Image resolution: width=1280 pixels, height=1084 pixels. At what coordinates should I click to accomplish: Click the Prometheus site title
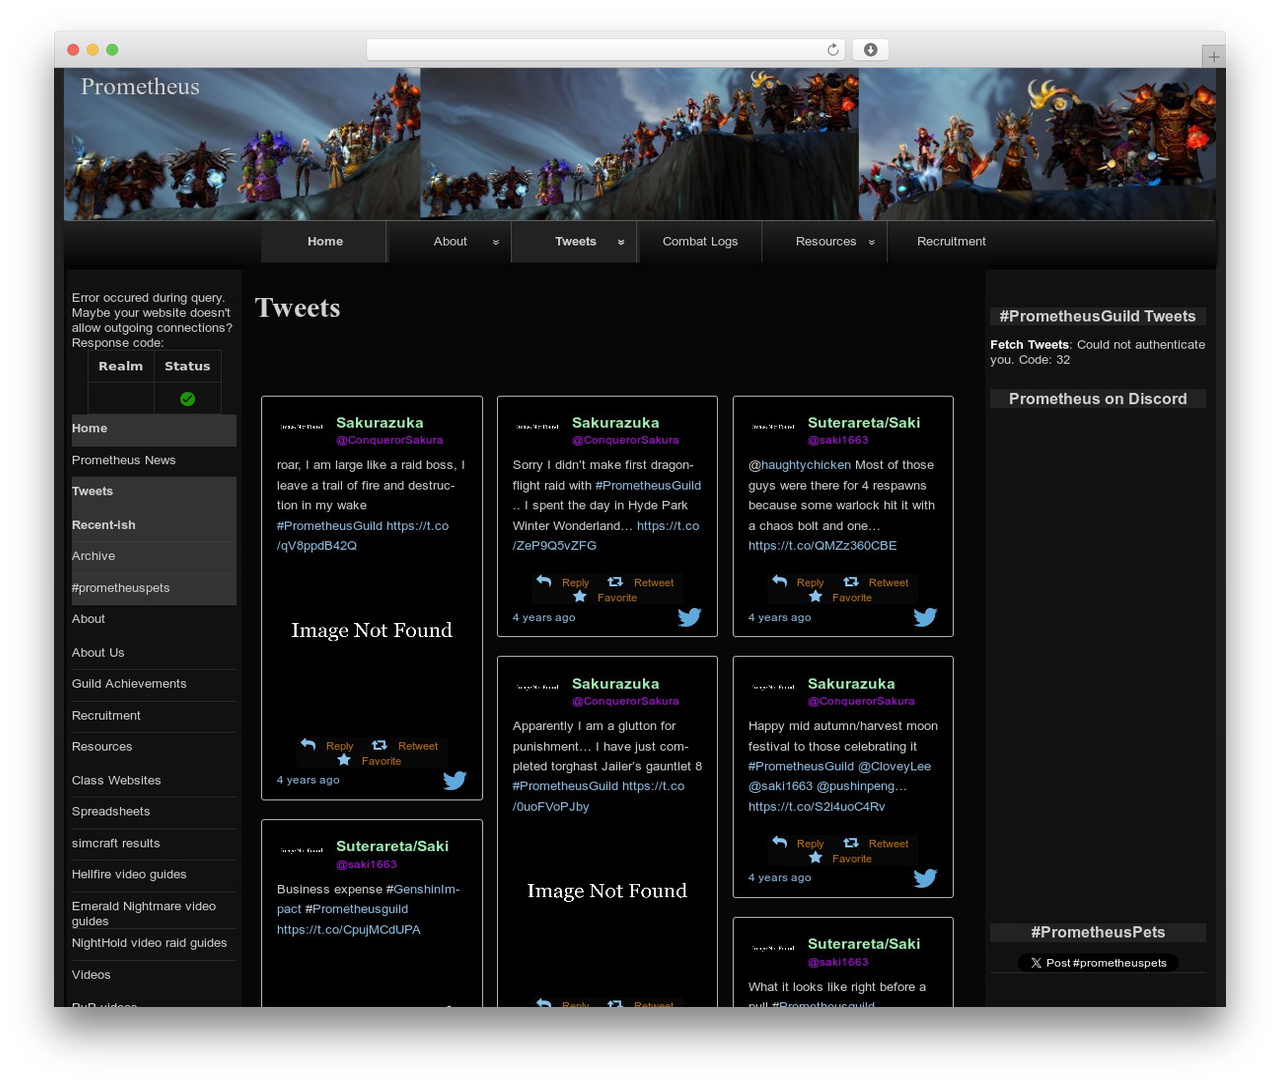140,87
